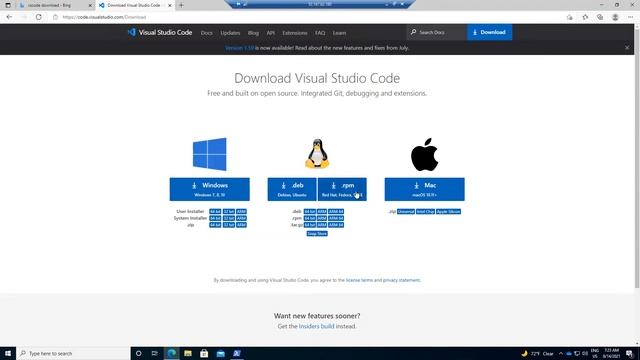Download Windows .zip ARM
Screen dimensions: 640x360
click(242, 225)
